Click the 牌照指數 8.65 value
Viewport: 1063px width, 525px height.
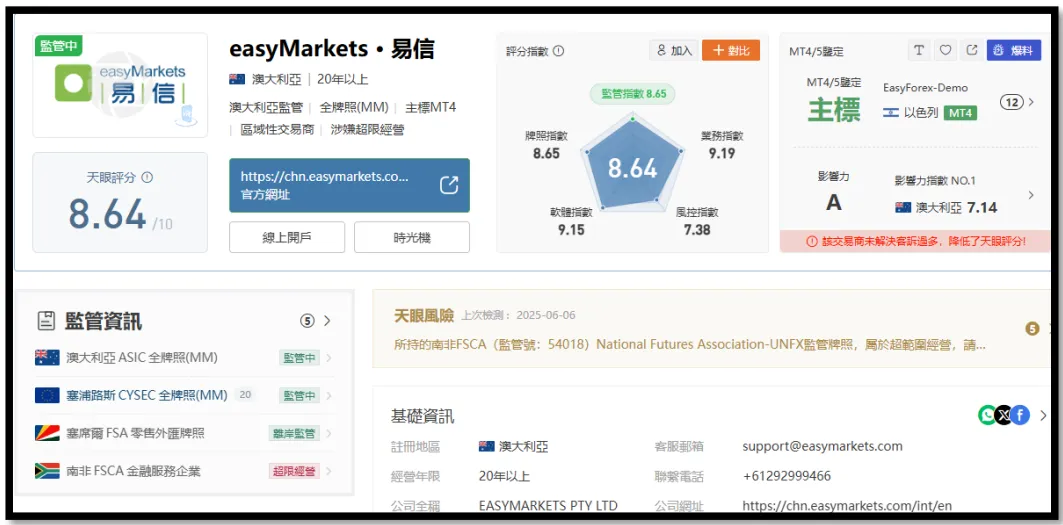pos(546,153)
